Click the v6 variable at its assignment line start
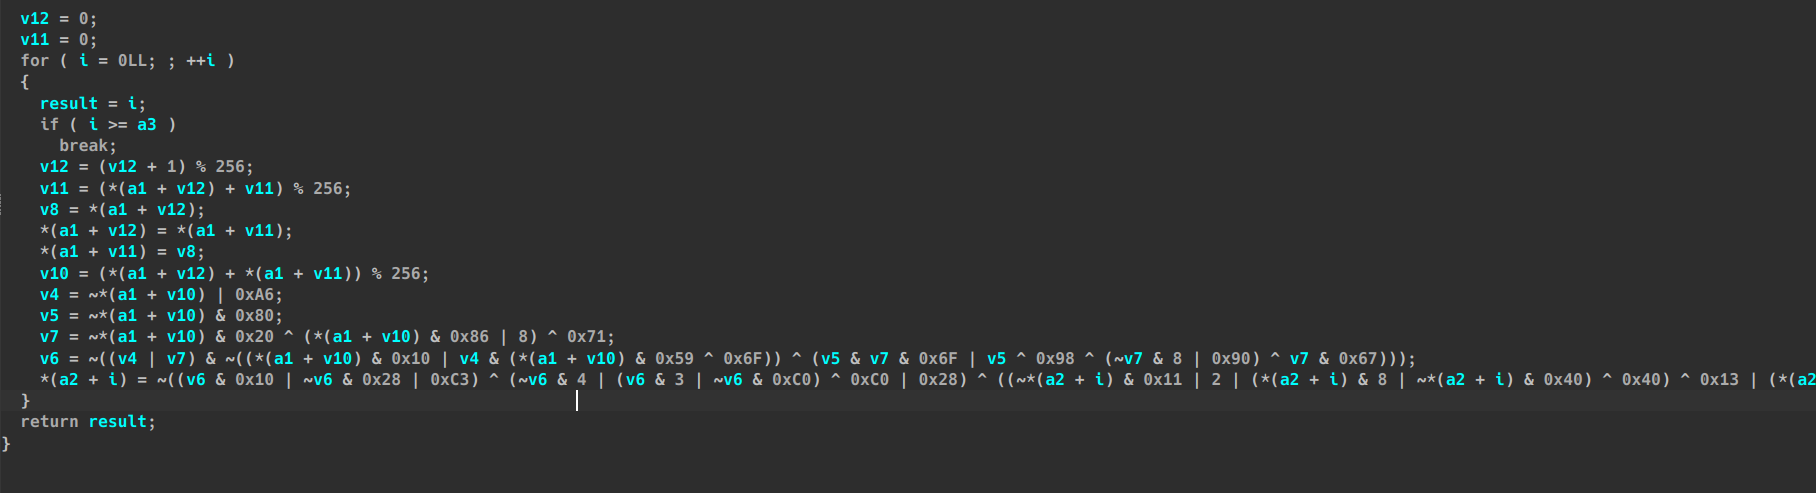Image resolution: width=1816 pixels, height=493 pixels. 49,358
